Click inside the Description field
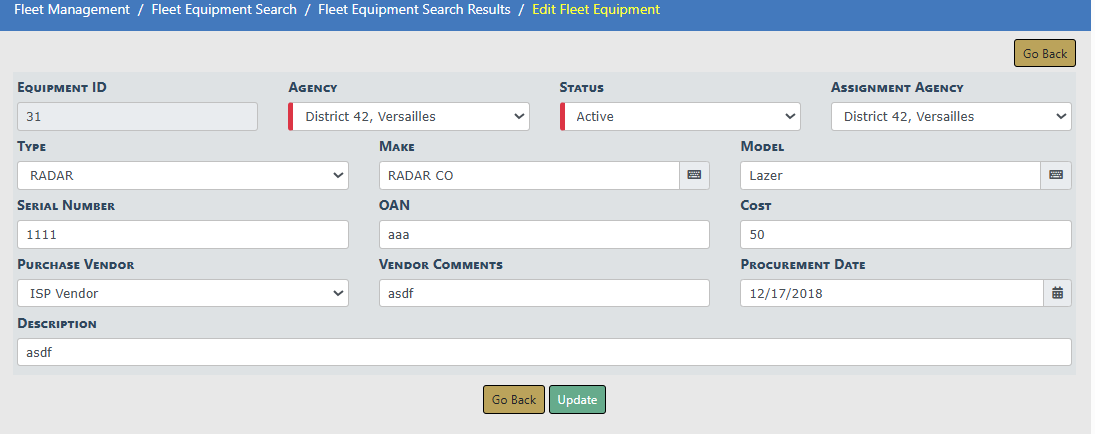The width and height of the screenshot is (1095, 434). (544, 352)
